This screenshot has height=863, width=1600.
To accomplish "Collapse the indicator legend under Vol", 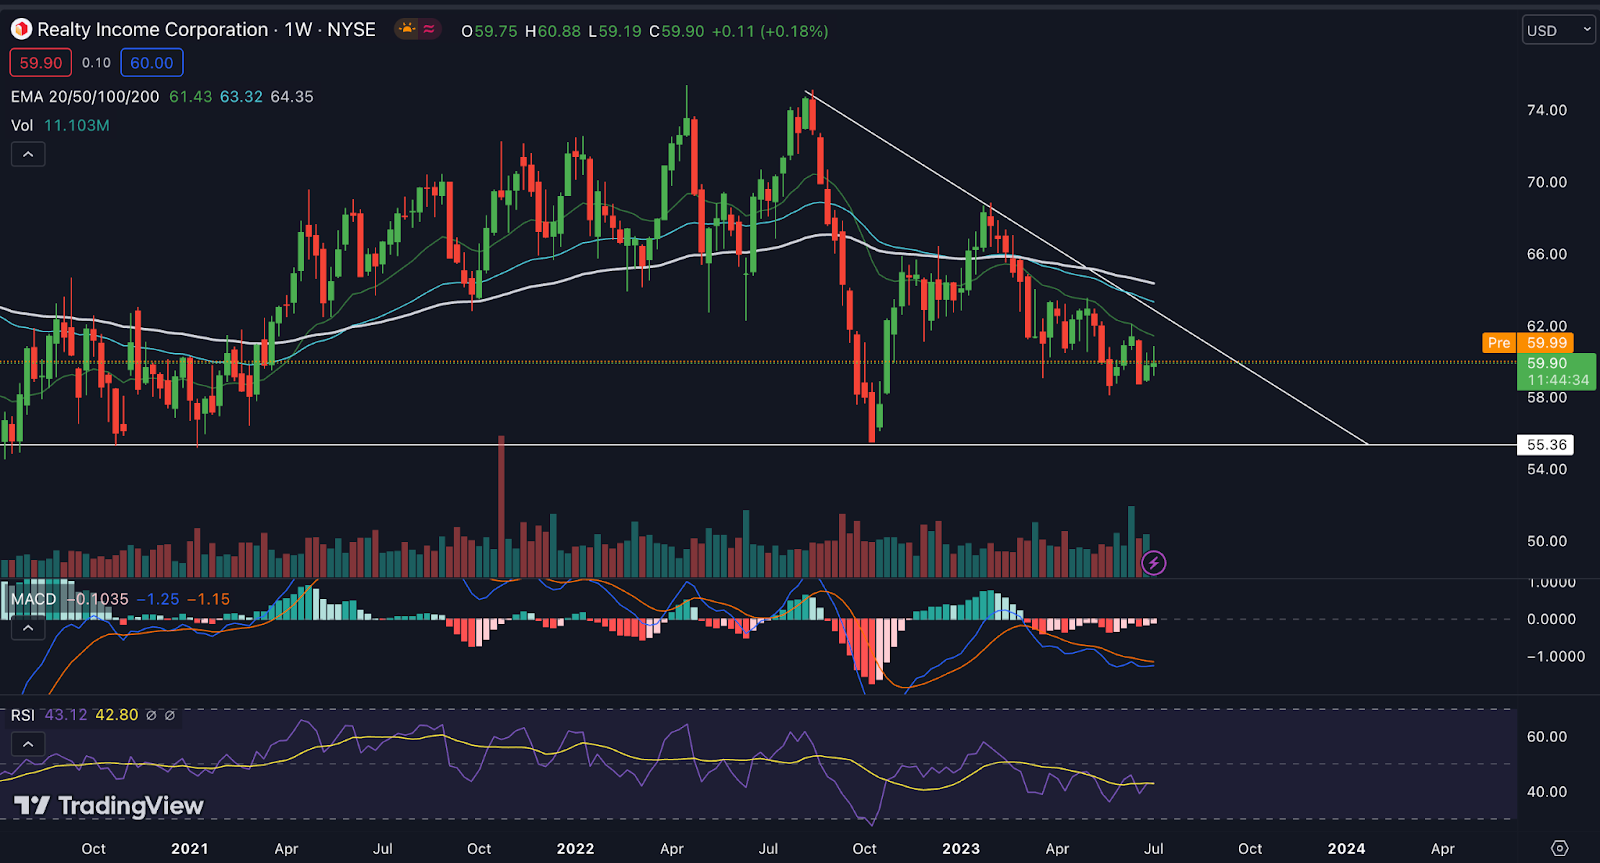I will [x=28, y=154].
